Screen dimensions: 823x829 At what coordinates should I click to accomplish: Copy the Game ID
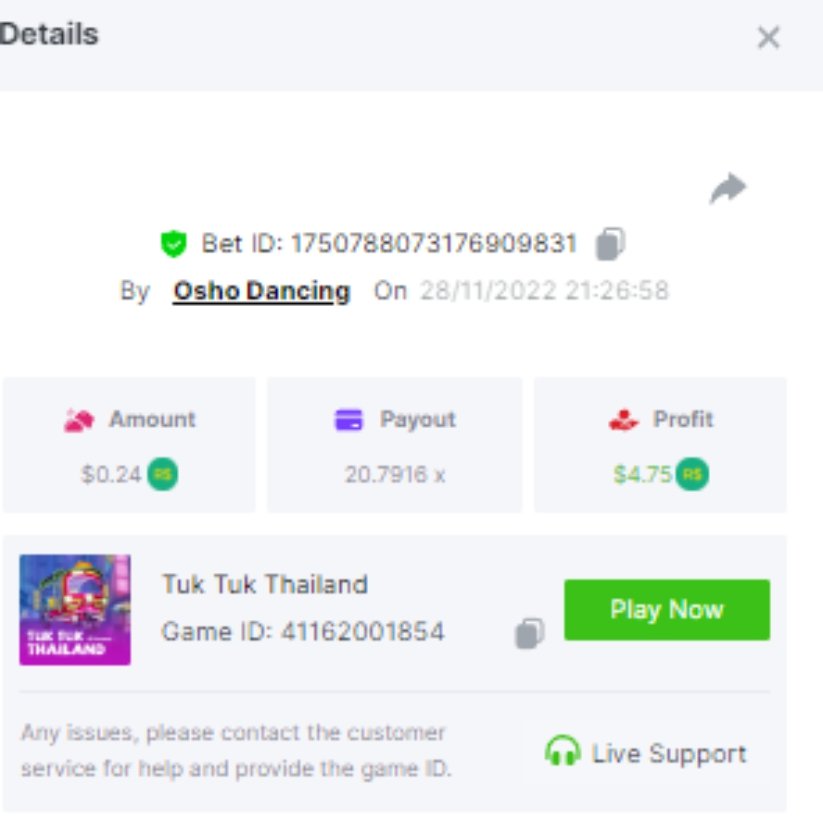coord(529,633)
